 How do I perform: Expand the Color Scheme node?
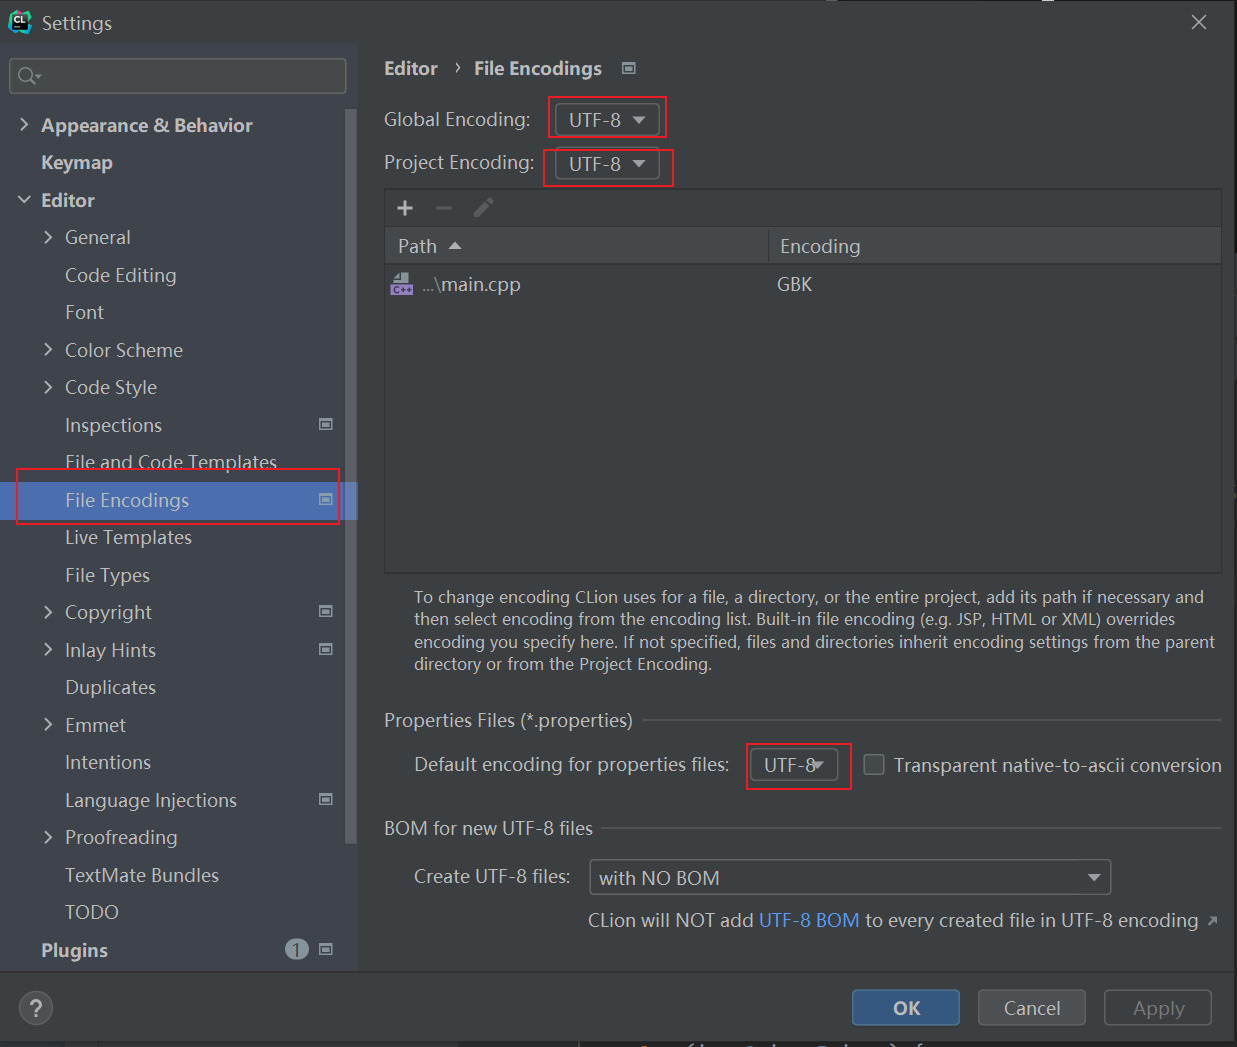point(48,349)
